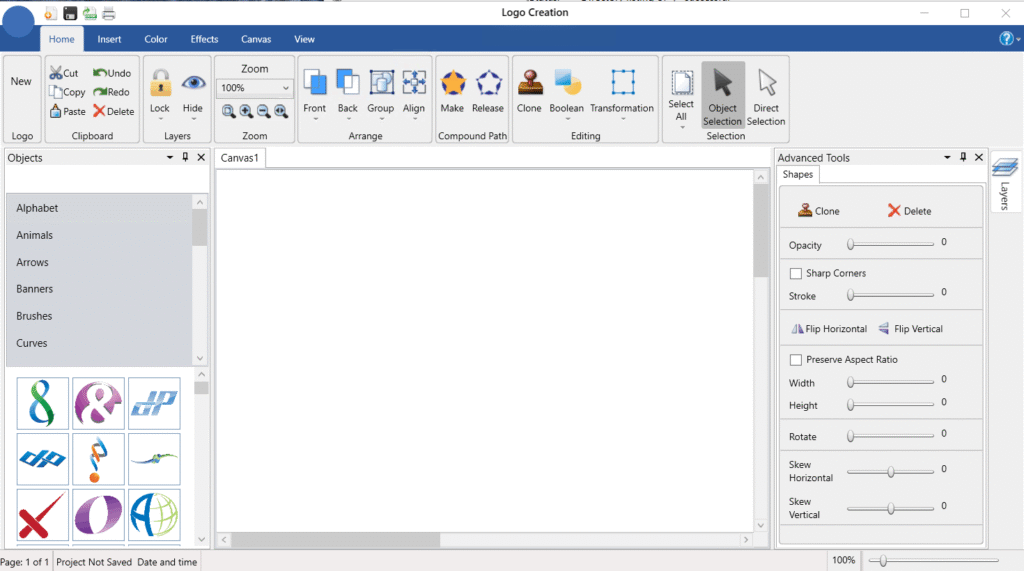1024x571 pixels.
Task: Open the zoom percentage dropdown
Action: click(285, 88)
